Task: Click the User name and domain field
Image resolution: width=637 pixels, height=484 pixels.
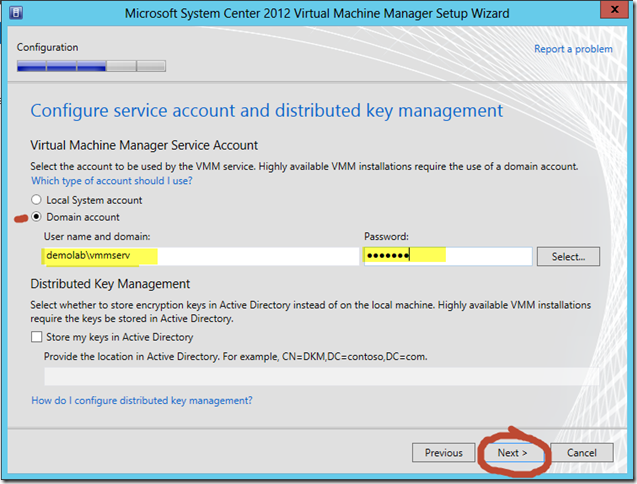Action: click(200, 256)
